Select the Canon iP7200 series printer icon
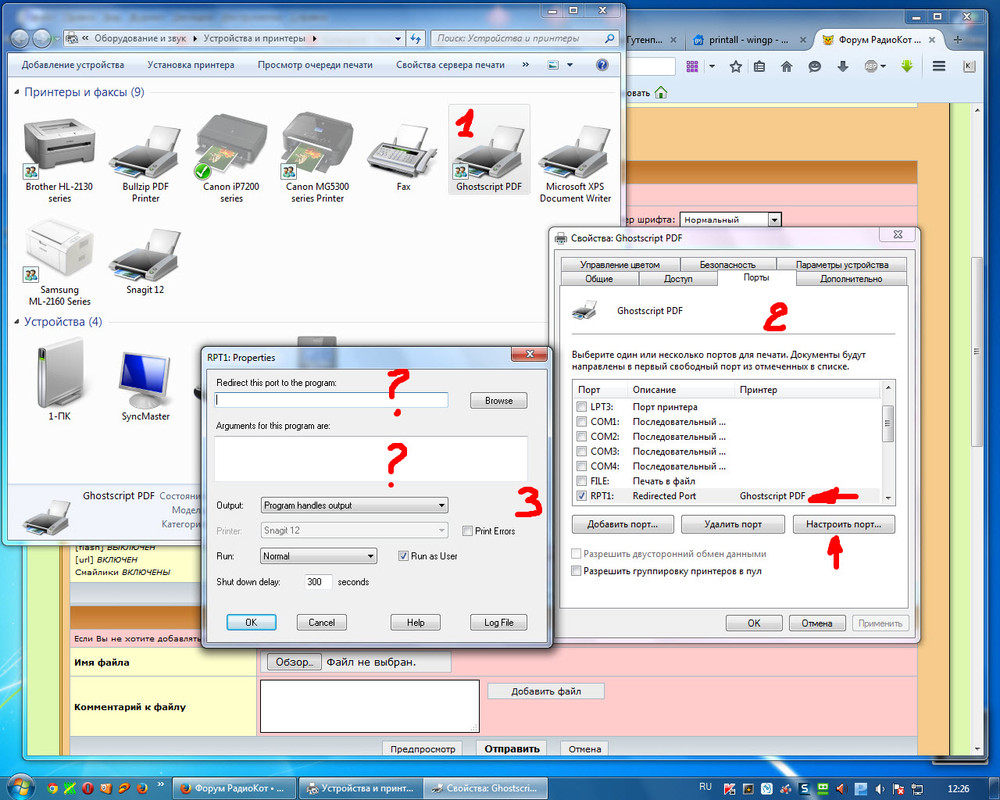1000x800 pixels. coord(231,147)
